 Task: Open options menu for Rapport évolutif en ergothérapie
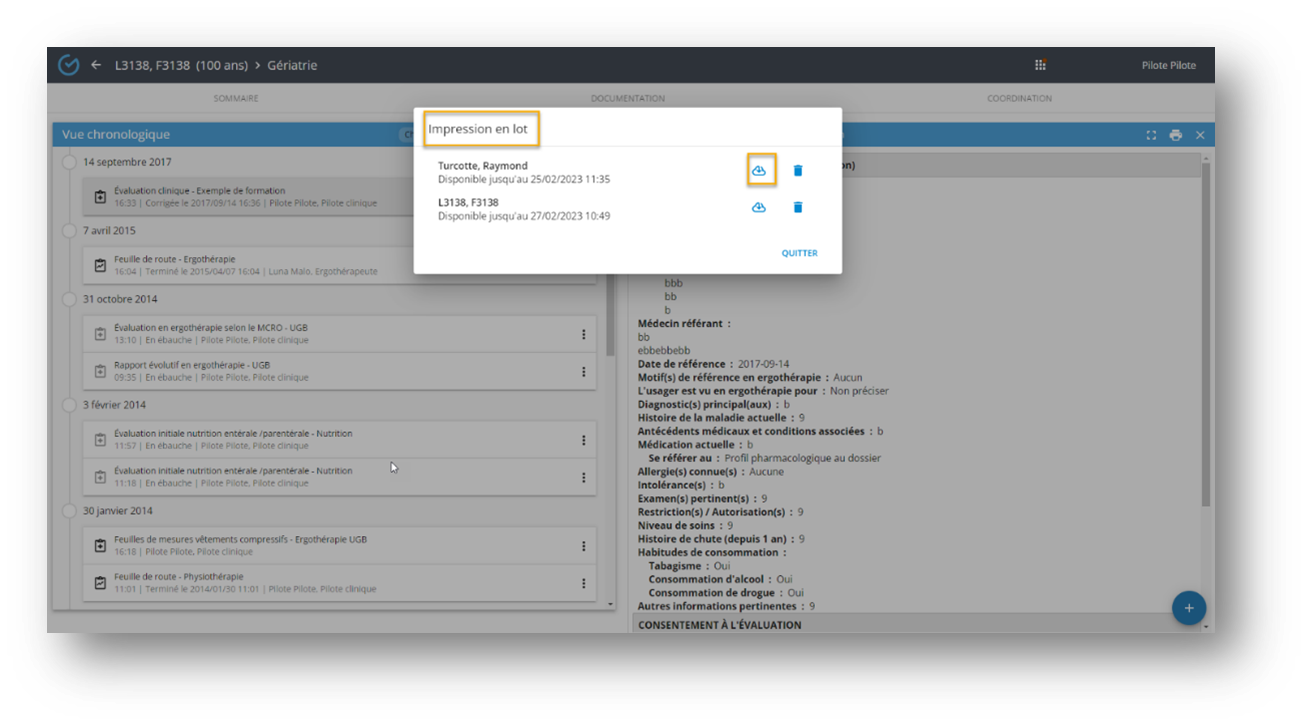(x=584, y=372)
